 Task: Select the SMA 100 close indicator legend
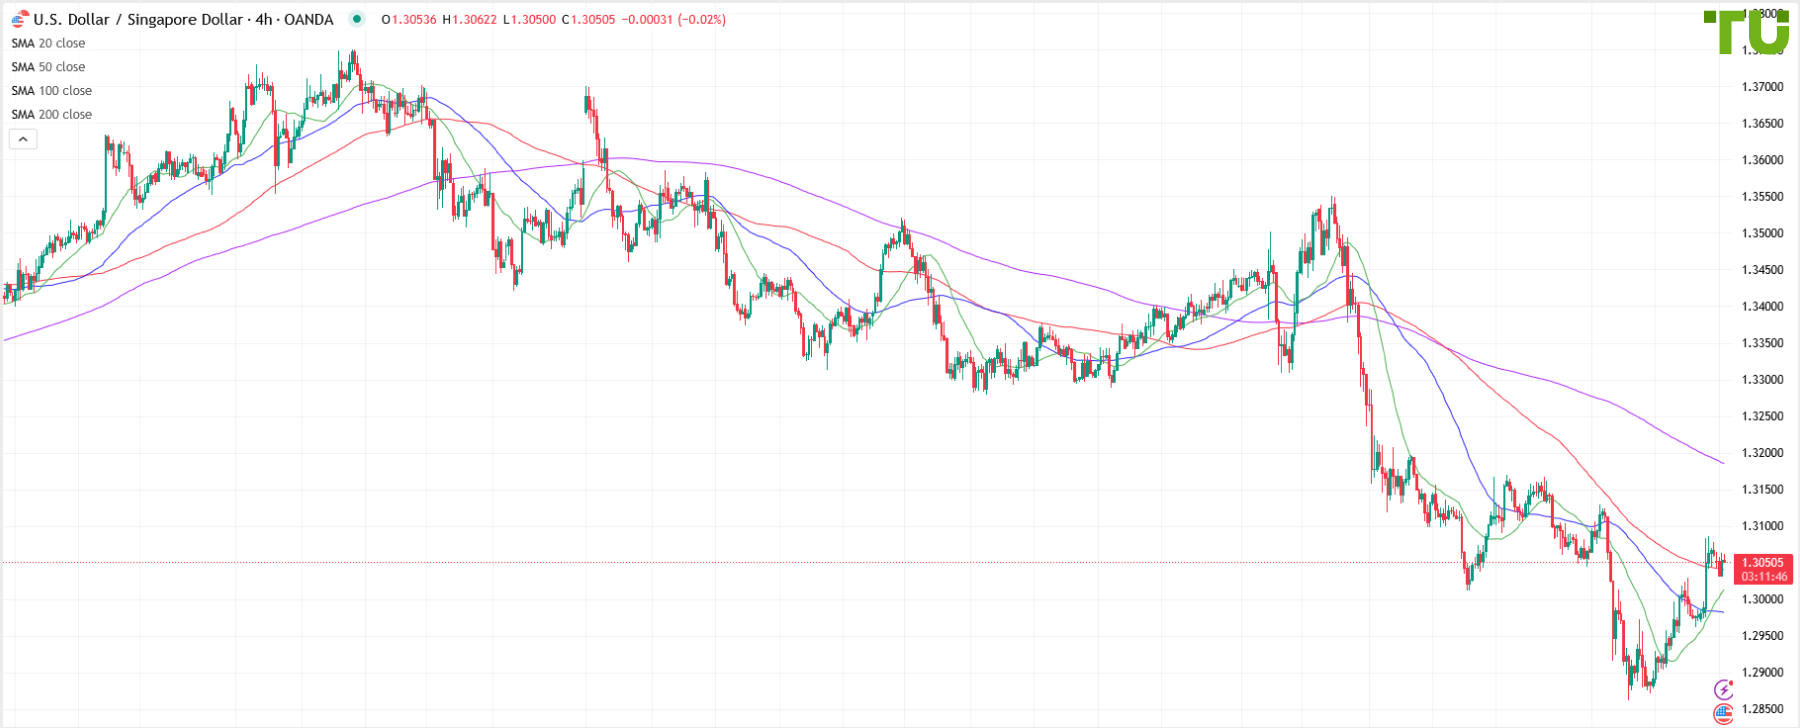click(52, 91)
